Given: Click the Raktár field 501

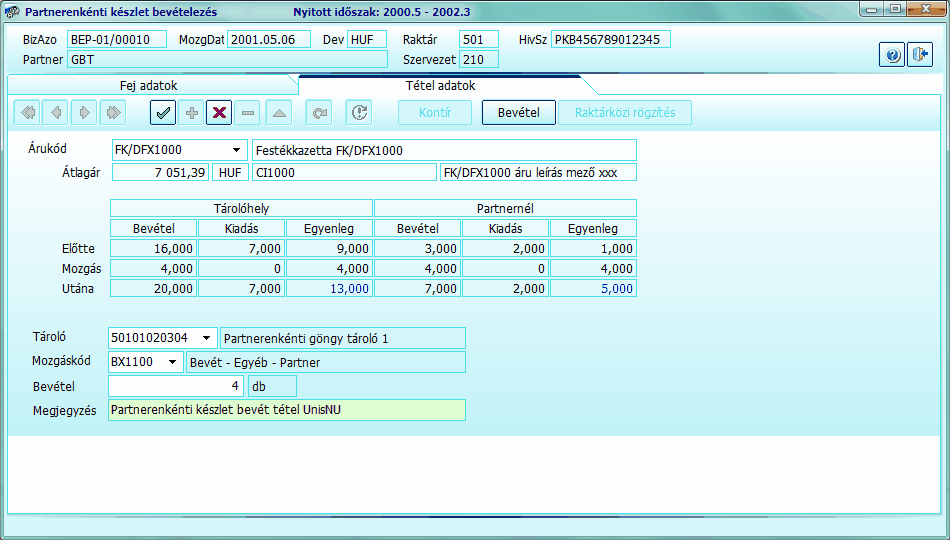Looking at the screenshot, I should pyautogui.click(x=479, y=40).
